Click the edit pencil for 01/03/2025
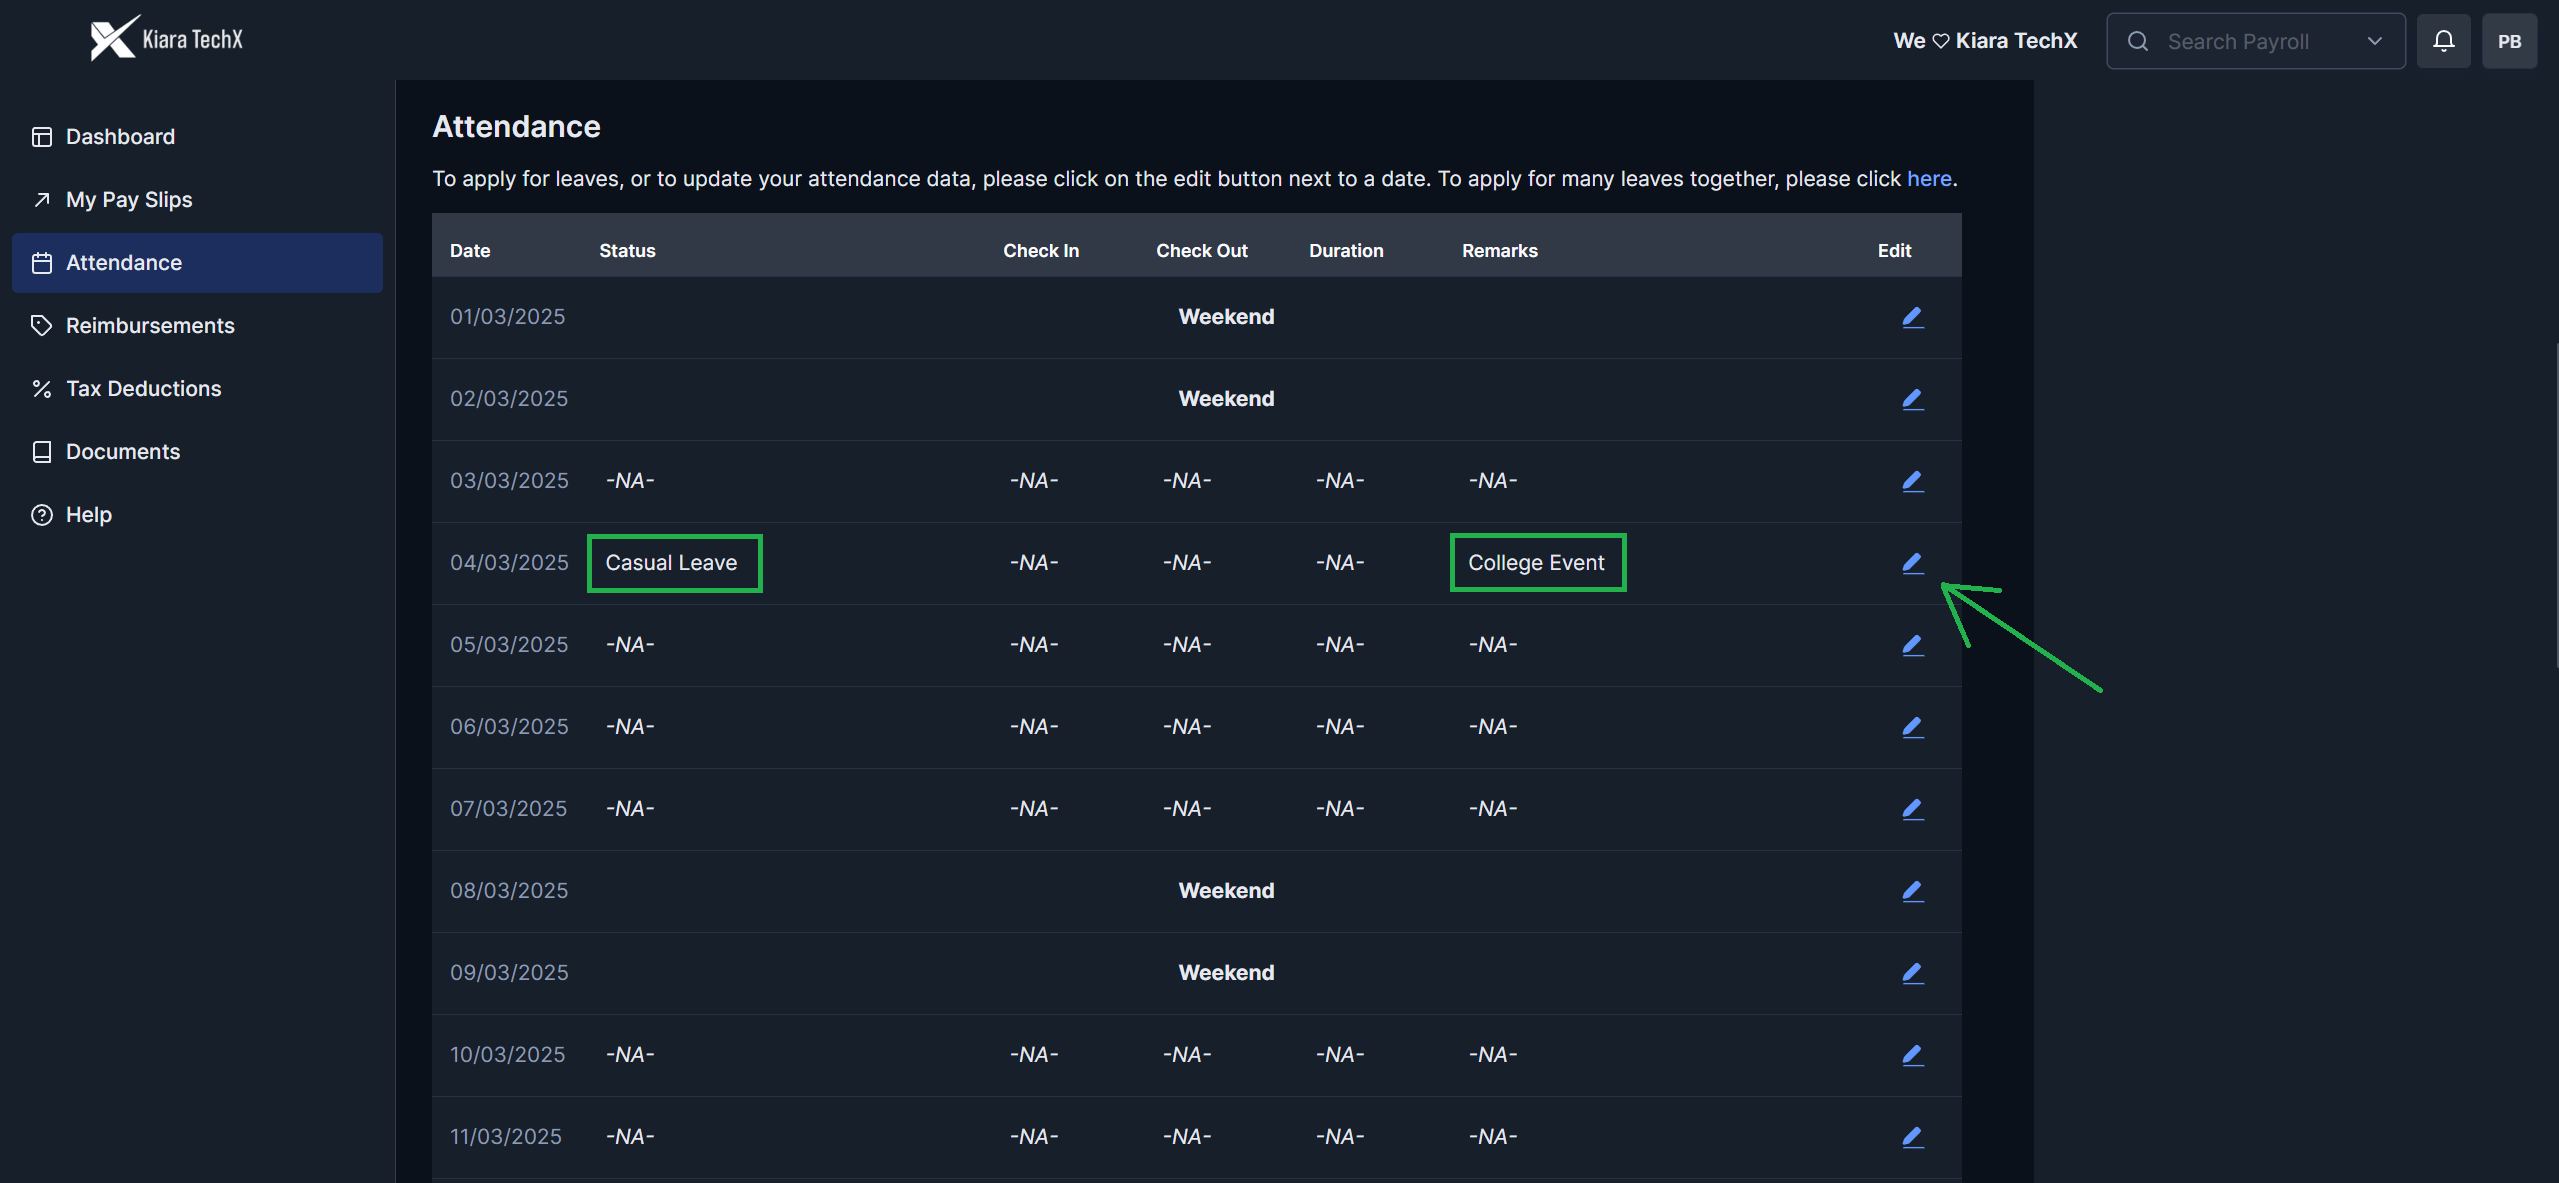This screenshot has width=2559, height=1183. [x=1912, y=317]
